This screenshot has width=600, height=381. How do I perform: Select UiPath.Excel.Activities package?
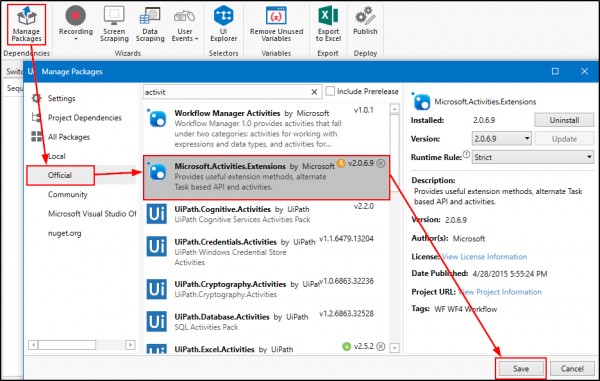[266, 348]
